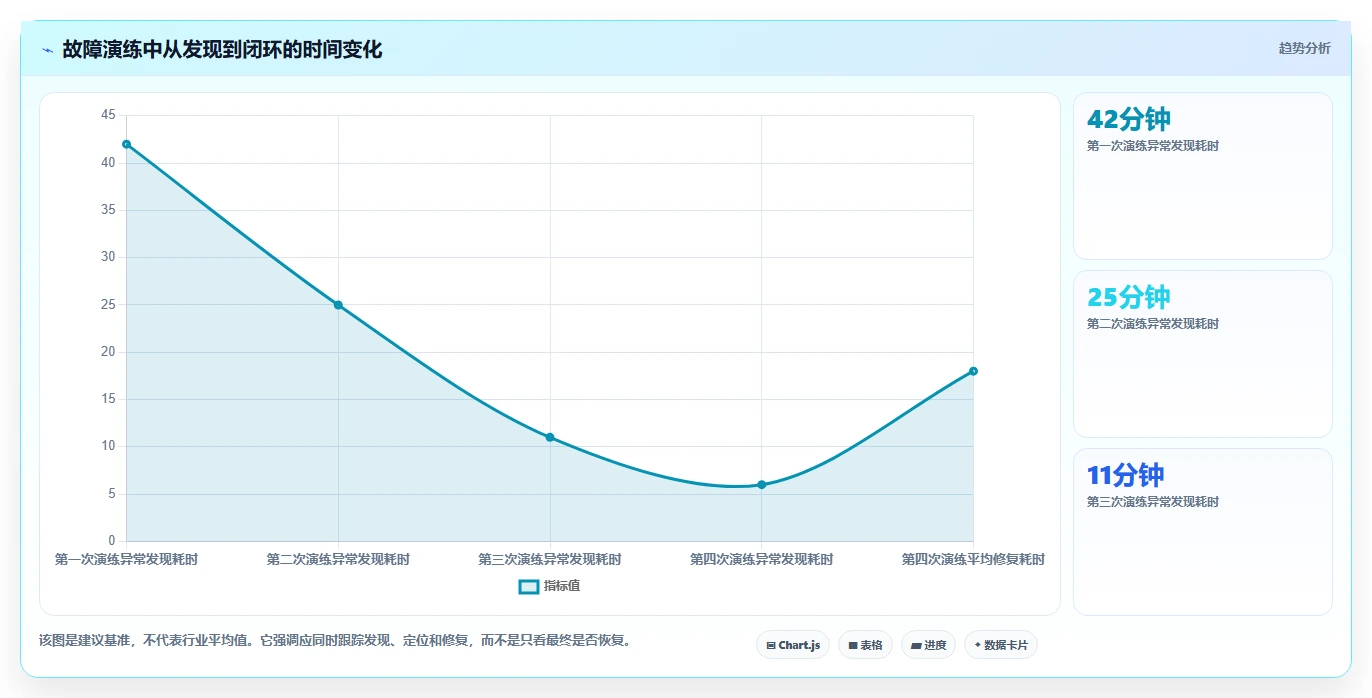Screen dimensions: 1372x698
Task: Click the x-axis label 第一次演练异常发现耗时
Action: point(126,560)
